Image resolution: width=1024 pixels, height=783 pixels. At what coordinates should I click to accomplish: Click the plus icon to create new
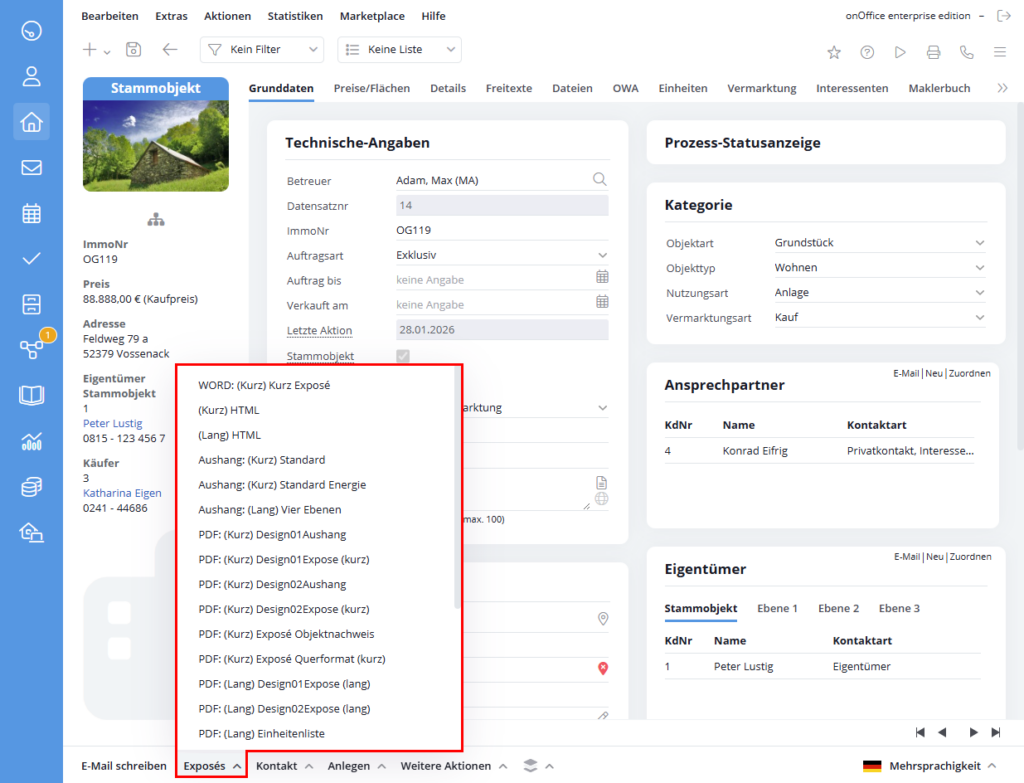(x=89, y=50)
